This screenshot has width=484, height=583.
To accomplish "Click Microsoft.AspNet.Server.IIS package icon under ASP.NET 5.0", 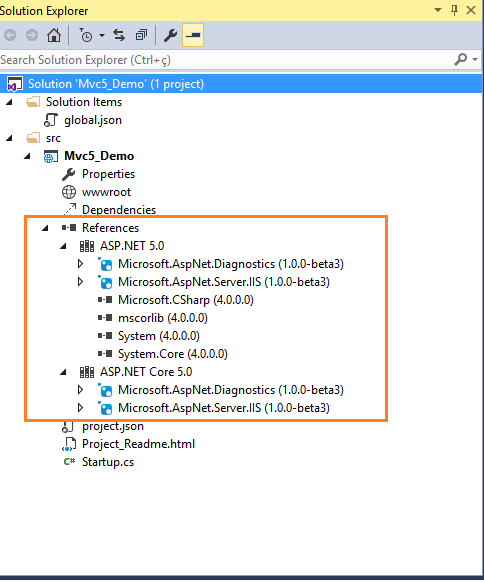I will pyautogui.click(x=105, y=282).
